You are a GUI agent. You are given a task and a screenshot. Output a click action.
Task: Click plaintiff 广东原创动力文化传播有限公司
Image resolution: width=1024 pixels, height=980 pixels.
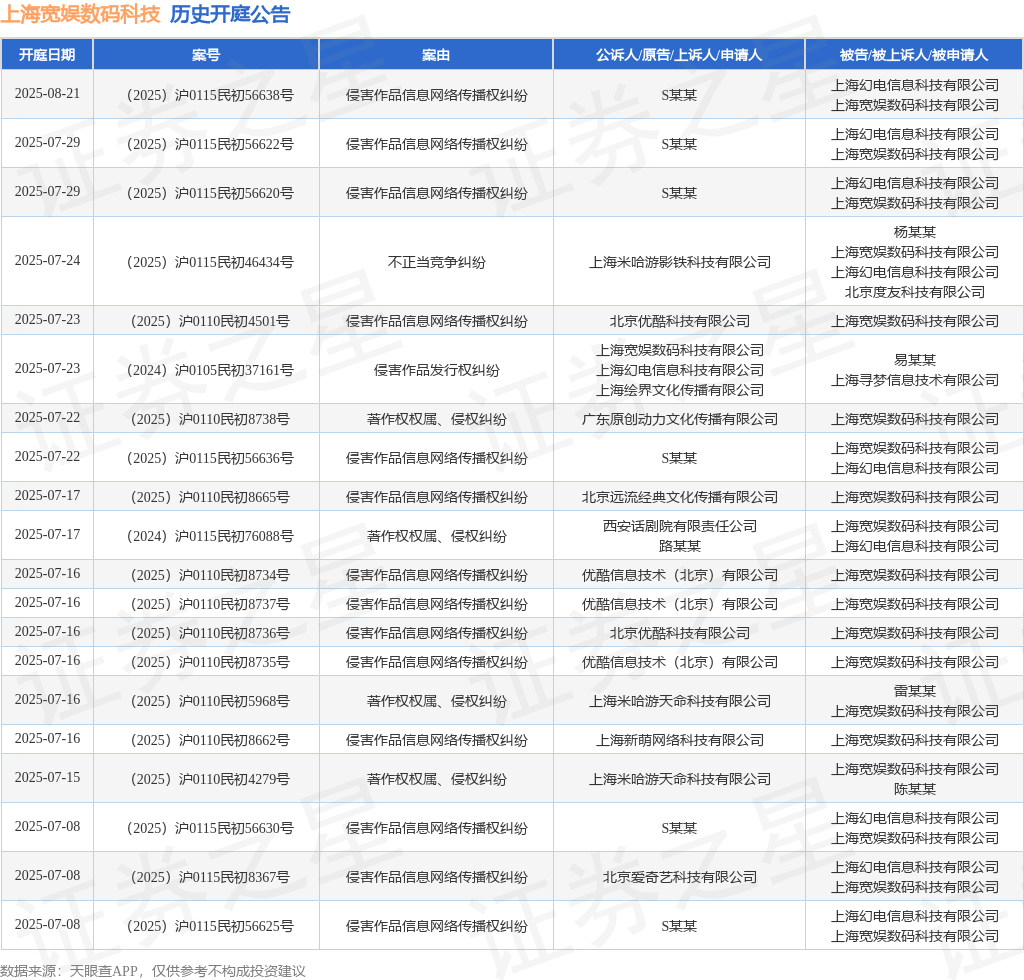click(679, 419)
